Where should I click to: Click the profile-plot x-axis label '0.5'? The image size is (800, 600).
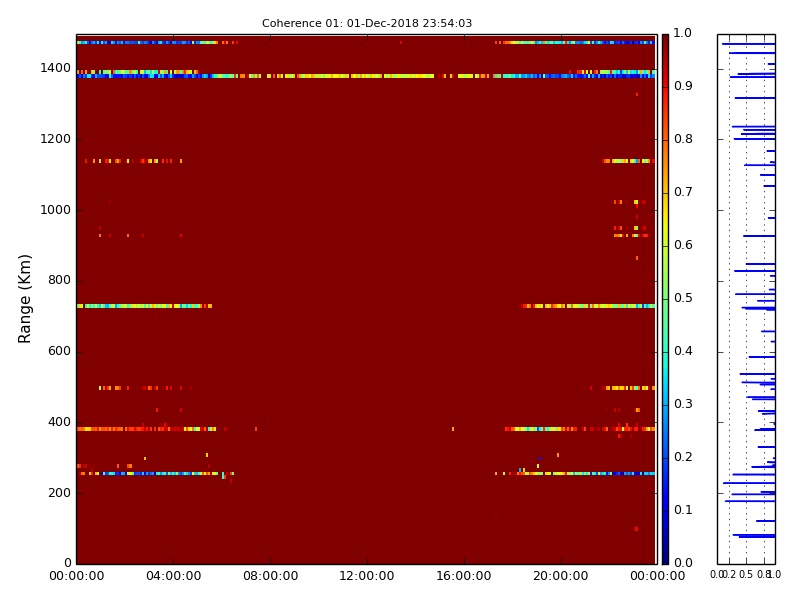[x=746, y=574]
